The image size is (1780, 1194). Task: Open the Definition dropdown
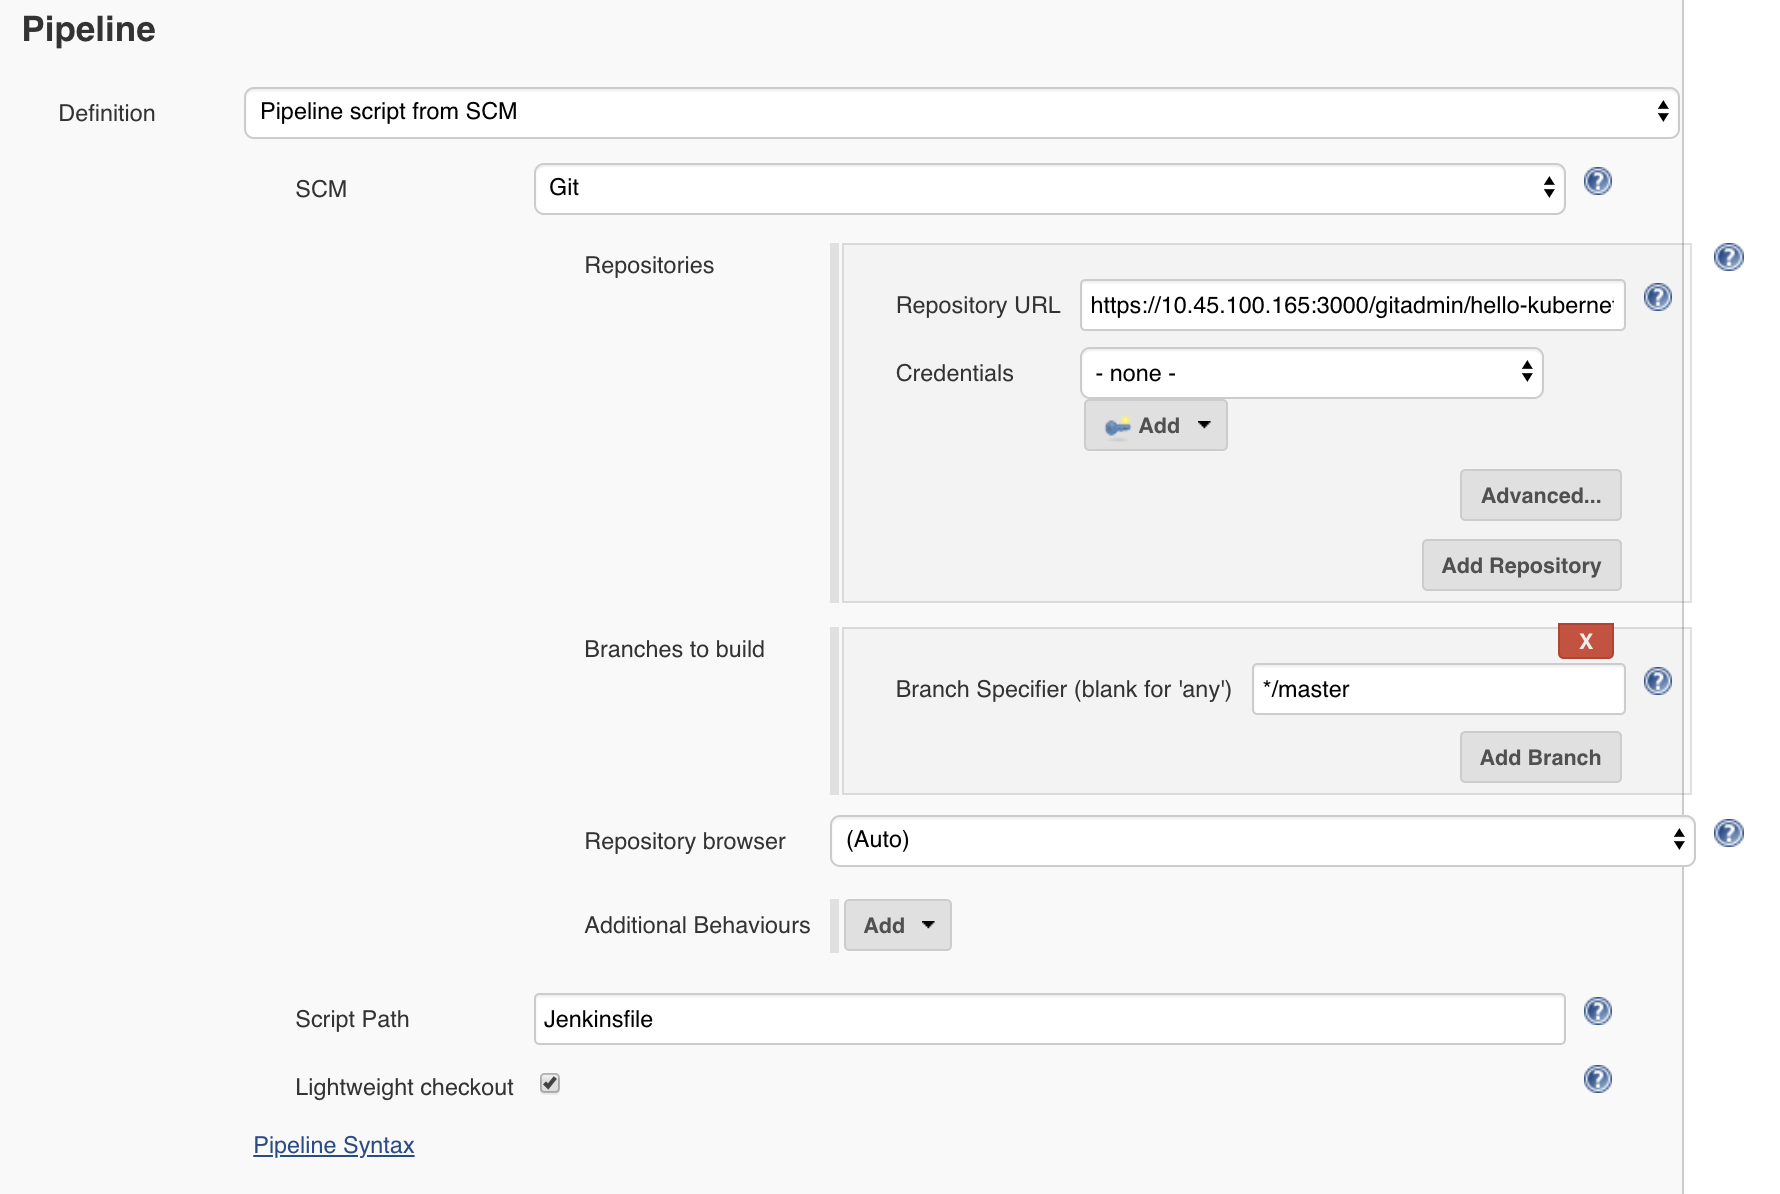coord(961,112)
